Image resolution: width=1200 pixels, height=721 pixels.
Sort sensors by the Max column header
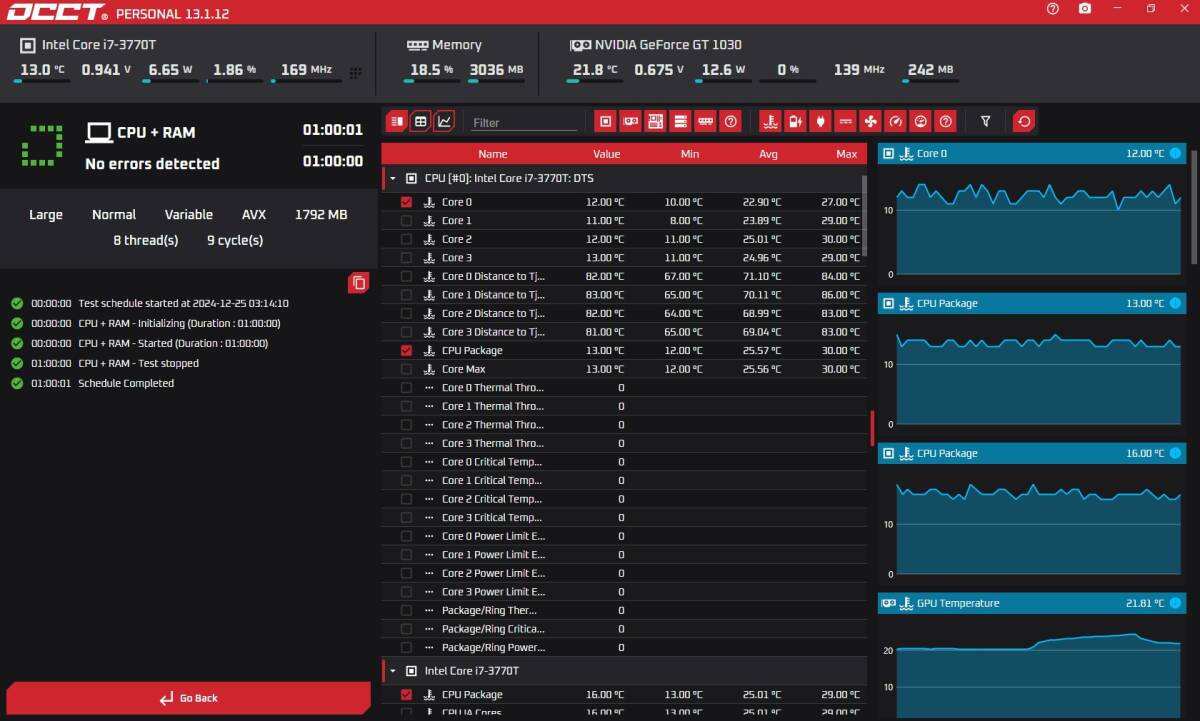(846, 154)
